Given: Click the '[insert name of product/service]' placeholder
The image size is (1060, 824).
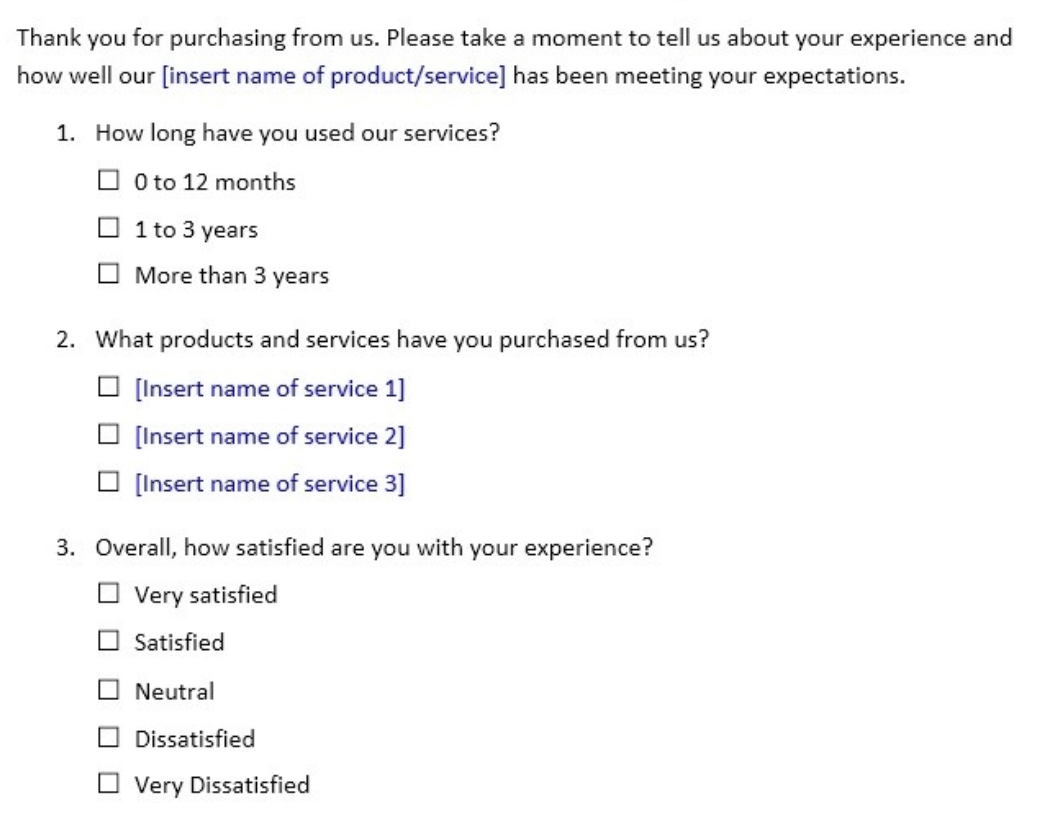Looking at the screenshot, I should coord(333,76).
